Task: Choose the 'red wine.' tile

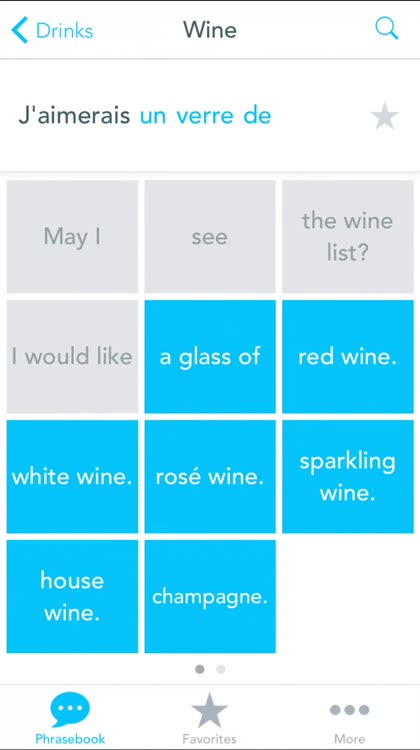Action: pyautogui.click(x=348, y=356)
